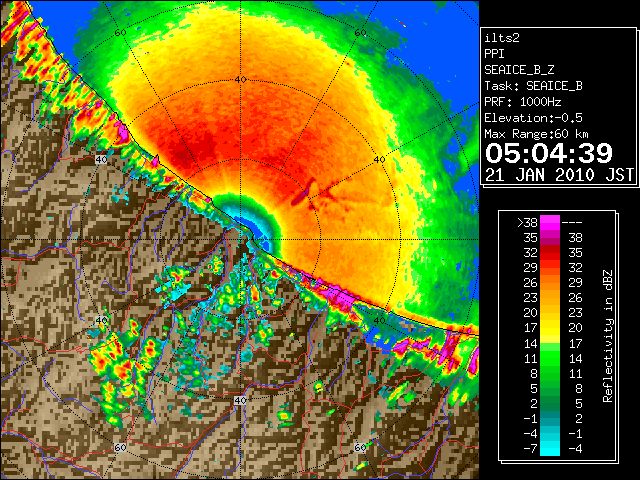Image resolution: width=640 pixels, height=480 pixels.
Task: Click the right-column '38' legend value
Action: click(576, 238)
